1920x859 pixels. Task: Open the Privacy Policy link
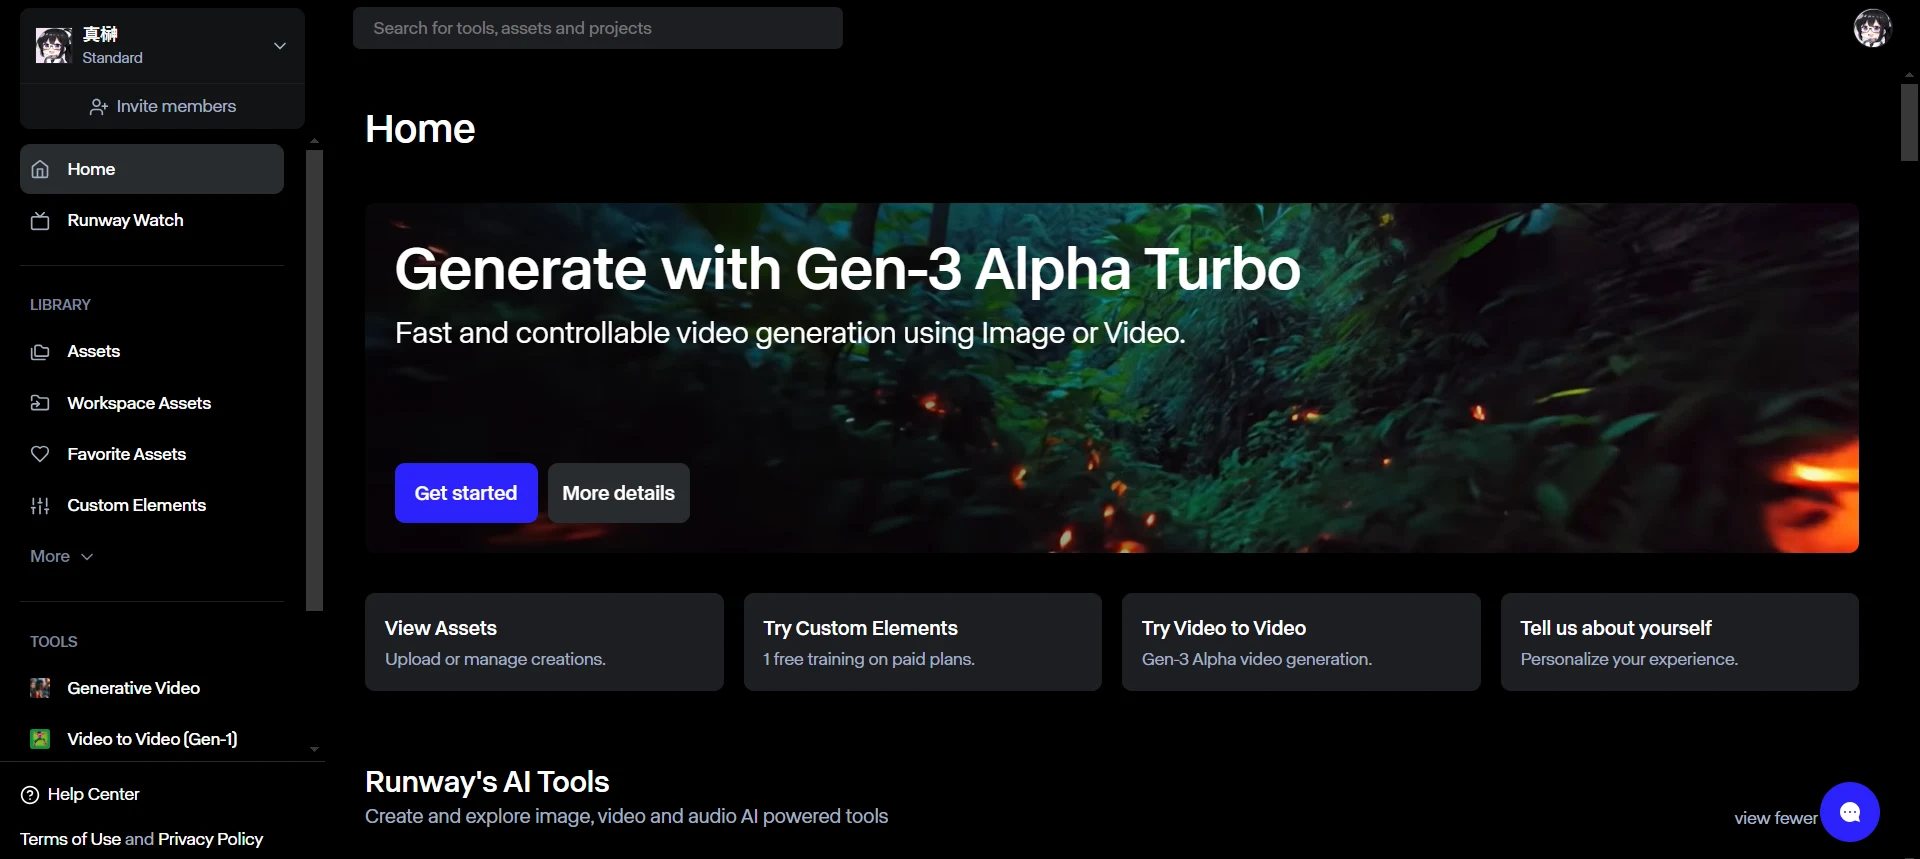210,840
